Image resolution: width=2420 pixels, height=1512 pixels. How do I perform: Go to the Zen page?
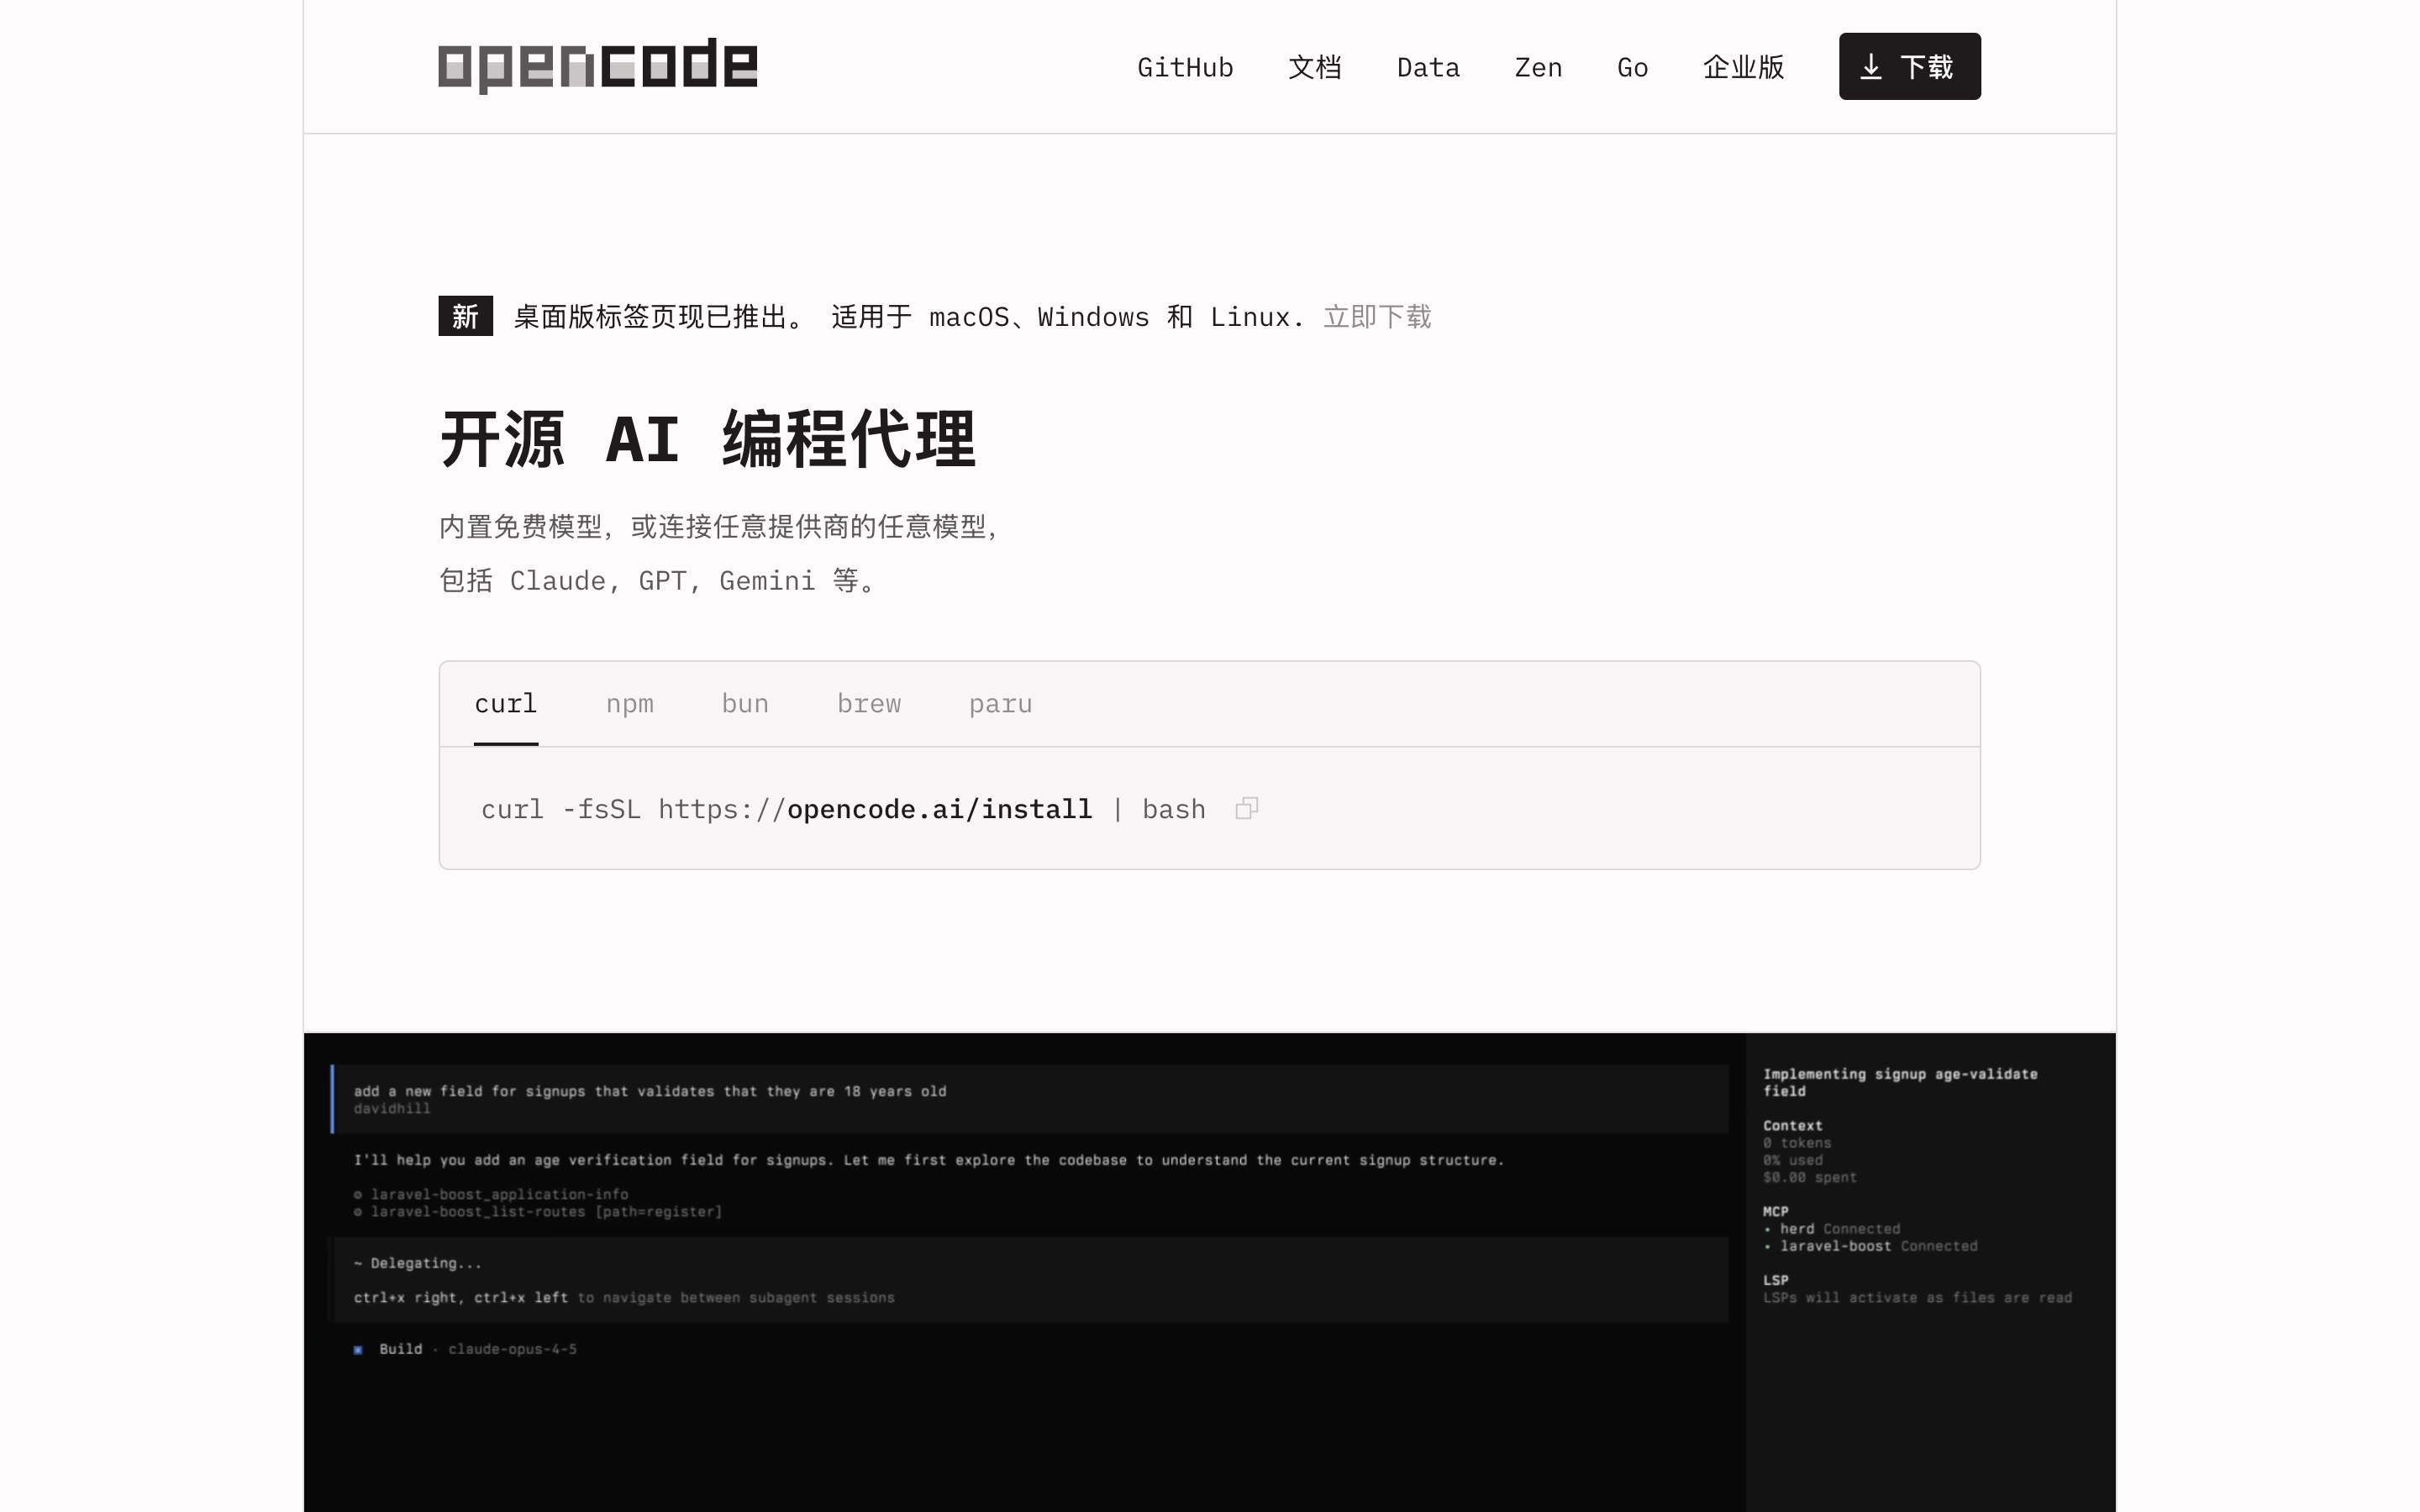click(1538, 67)
